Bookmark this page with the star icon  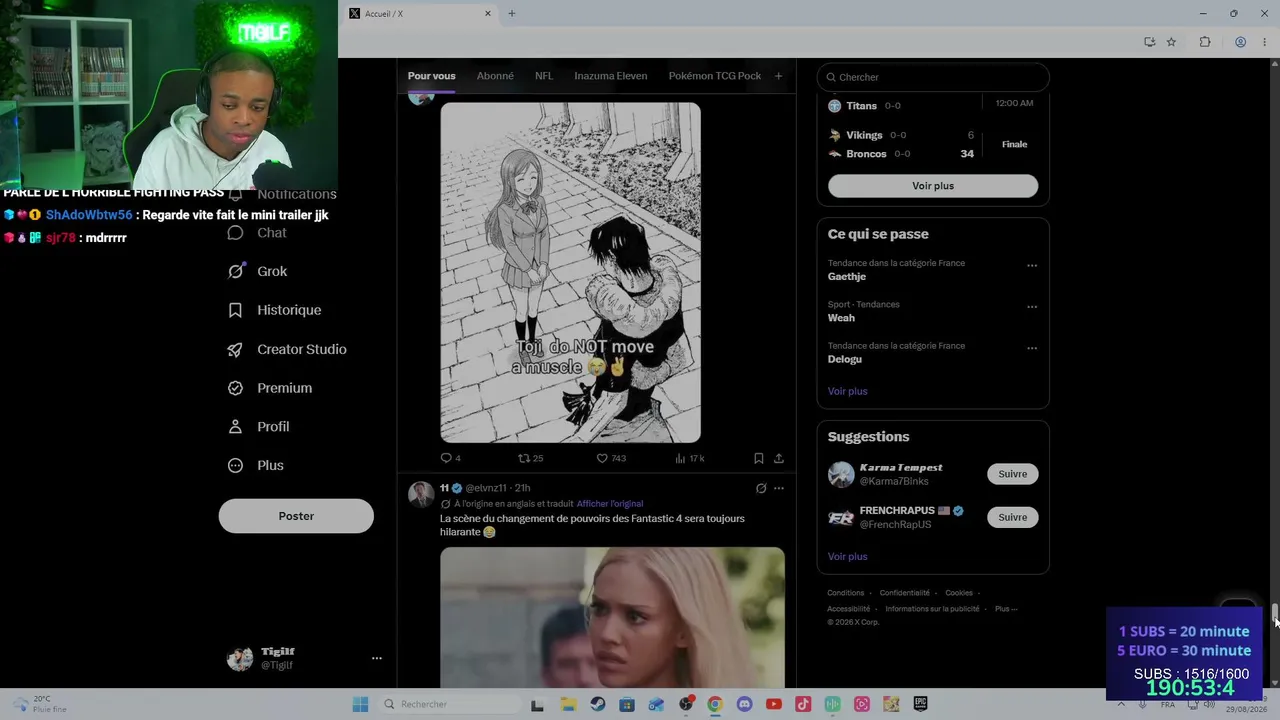(x=1171, y=42)
